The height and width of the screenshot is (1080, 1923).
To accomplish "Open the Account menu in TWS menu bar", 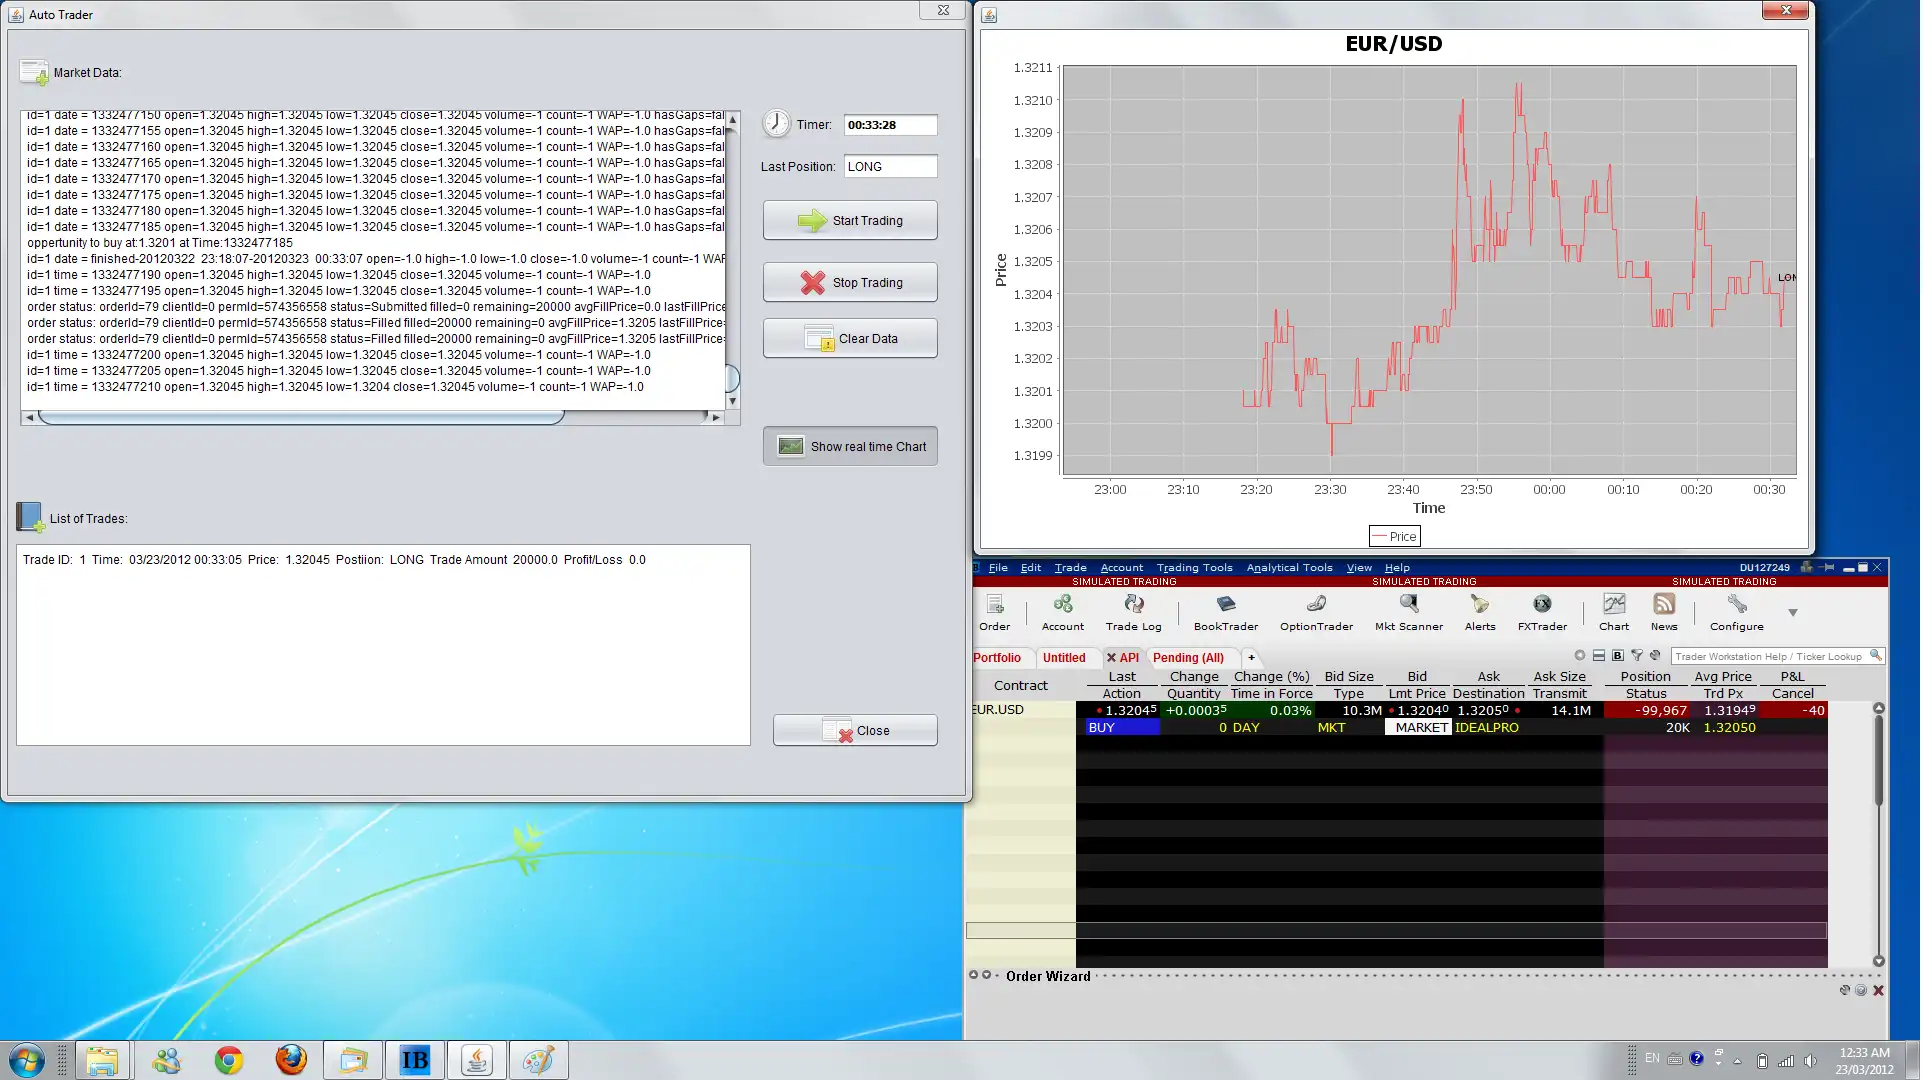I will pyautogui.click(x=1120, y=568).
